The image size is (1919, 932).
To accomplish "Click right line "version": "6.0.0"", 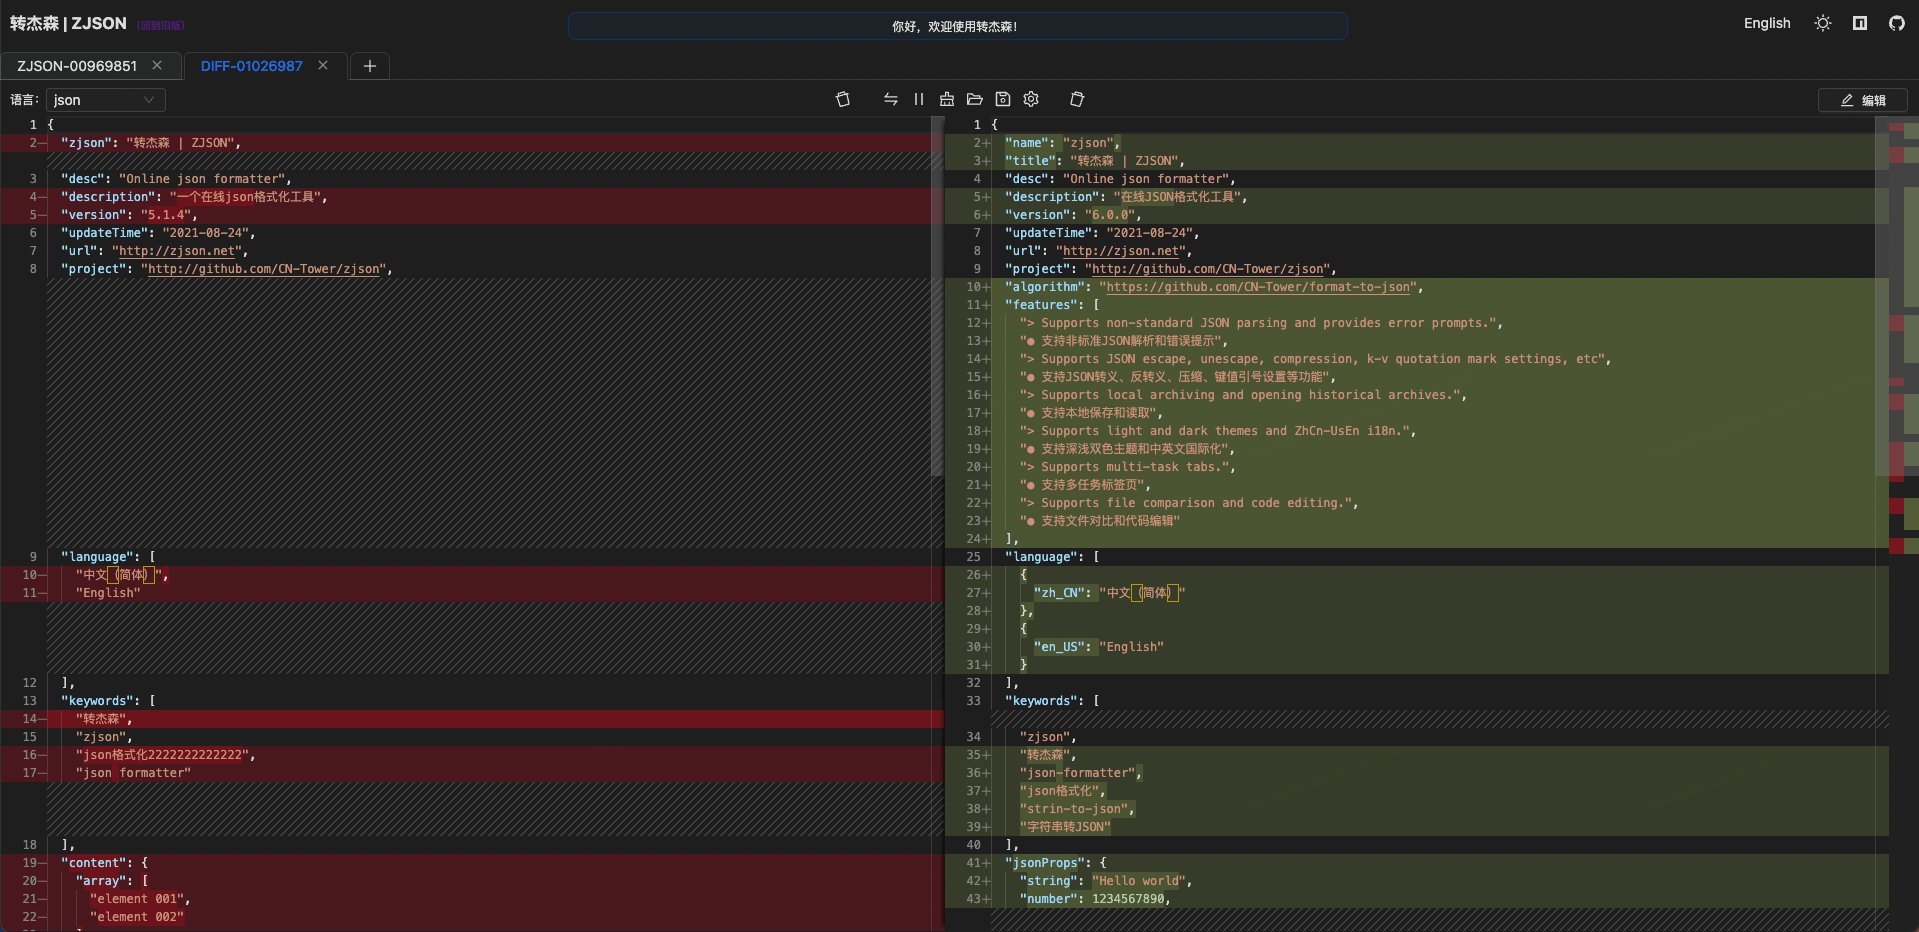I will (1072, 215).
